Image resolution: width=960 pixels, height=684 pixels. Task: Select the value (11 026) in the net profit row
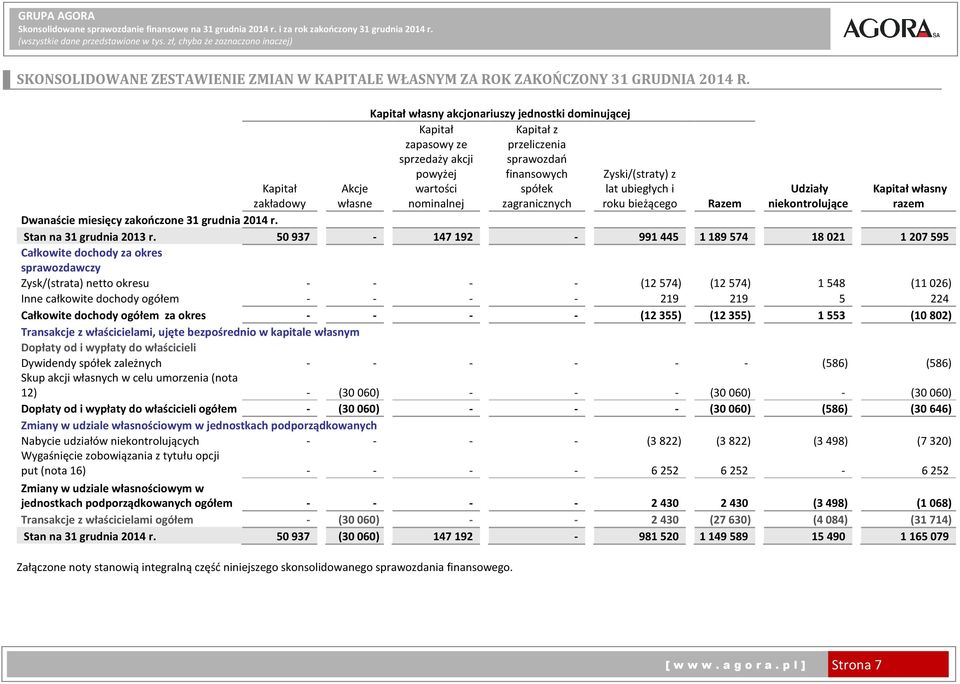(x=931, y=283)
